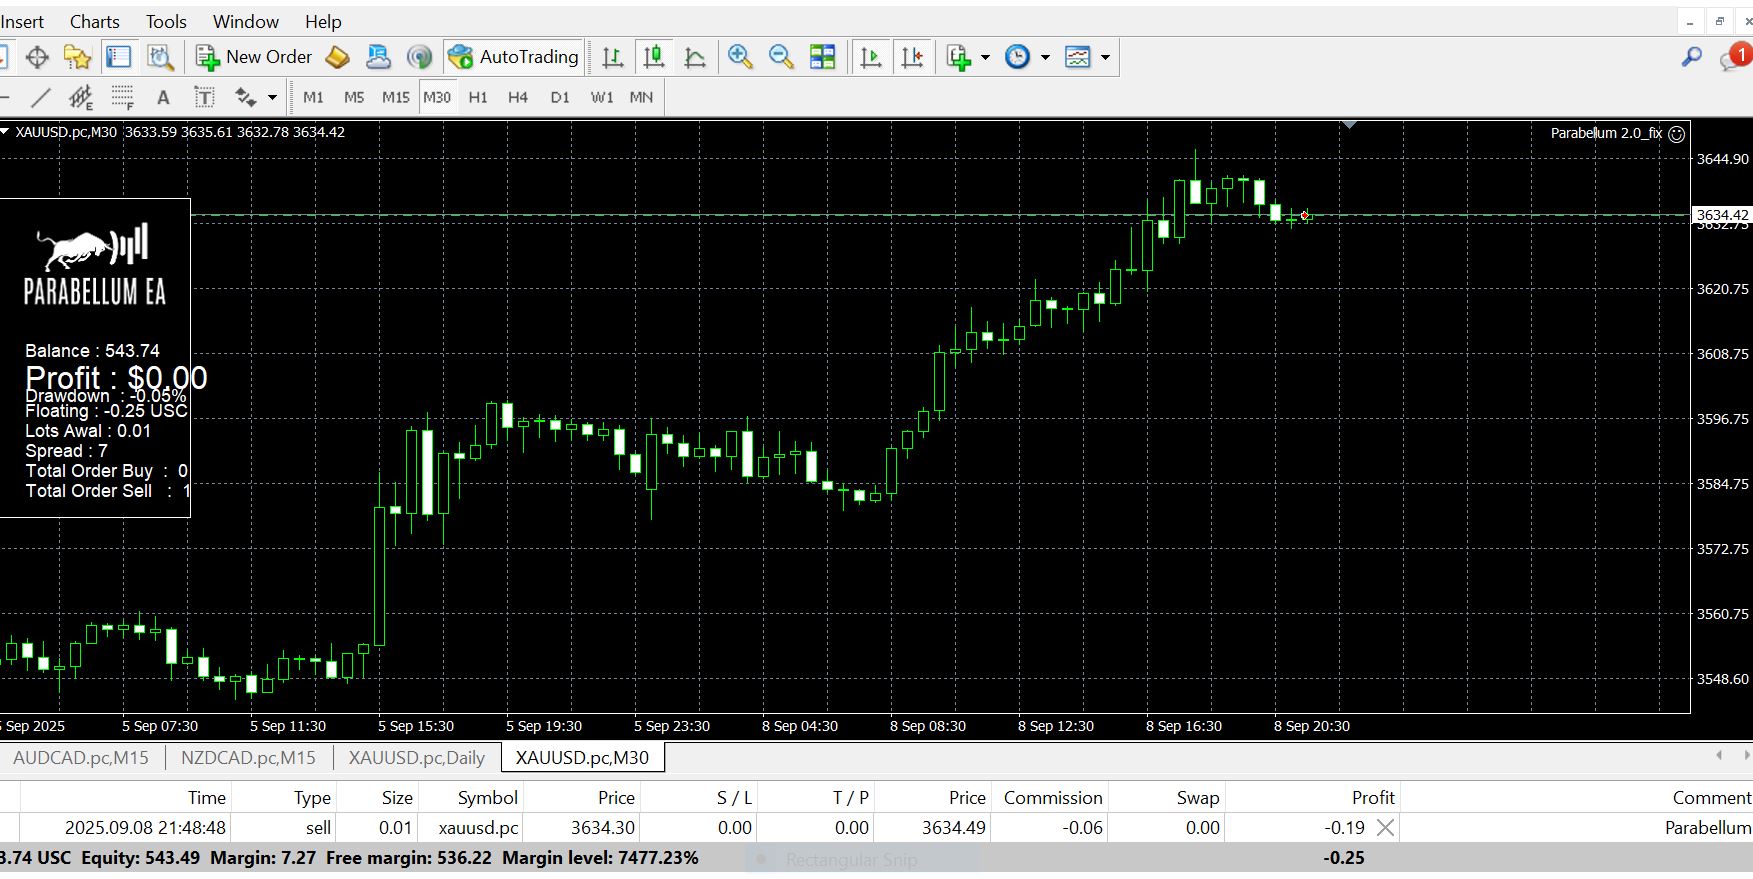This screenshot has width=1753, height=879.
Task: Select the XAUUSD.pc,M30 chart tab
Action: (582, 757)
